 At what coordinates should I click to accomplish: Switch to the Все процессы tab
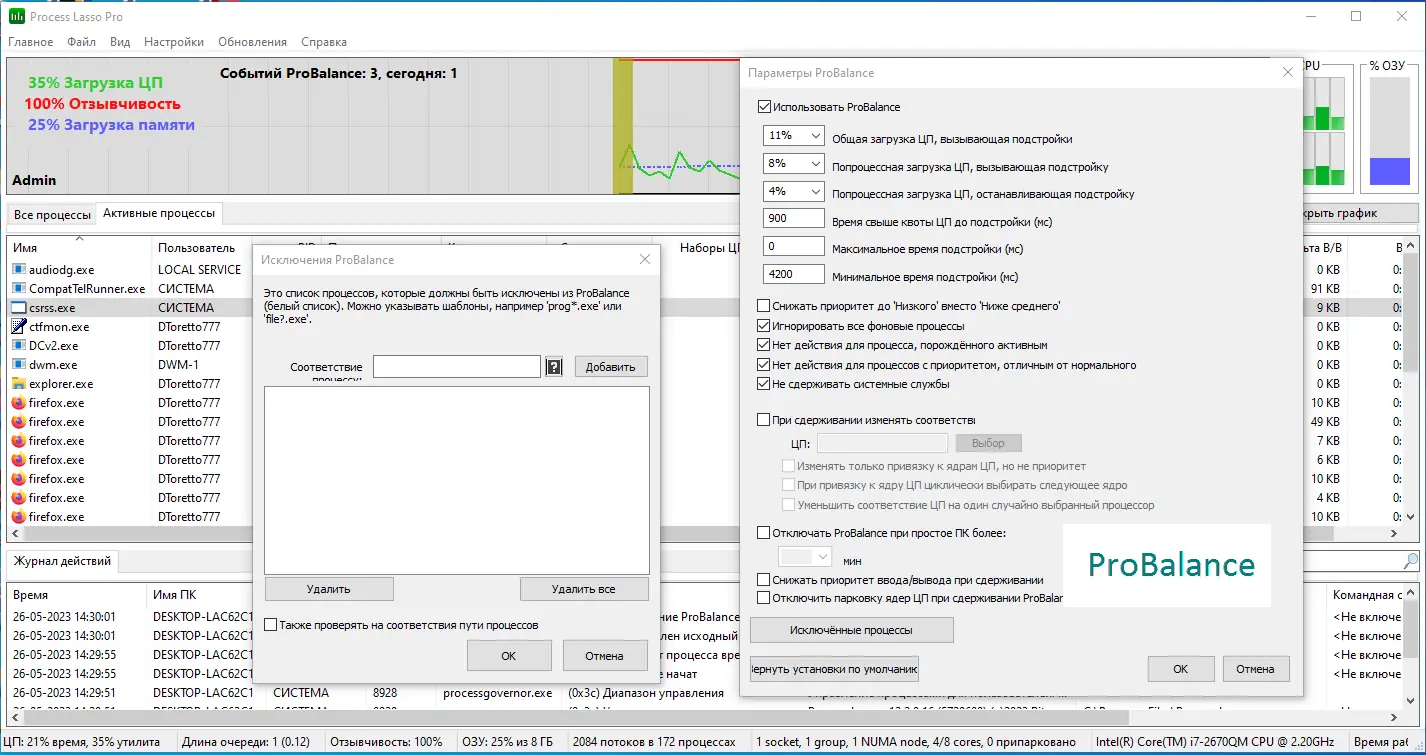point(52,215)
